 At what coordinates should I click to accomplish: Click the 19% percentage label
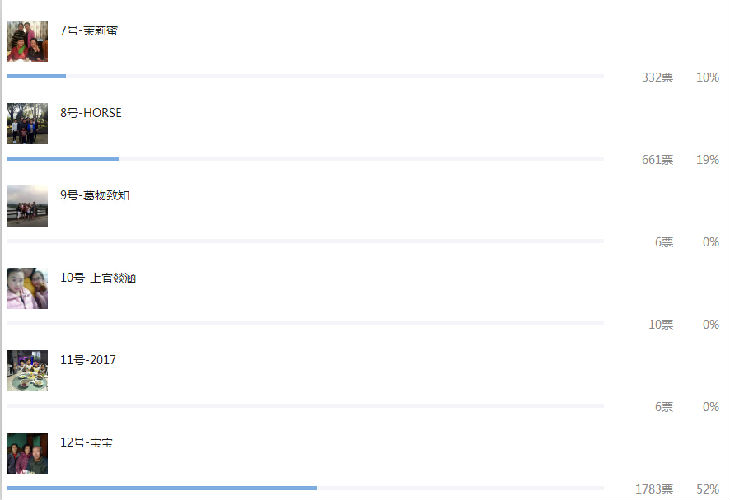tap(707, 160)
